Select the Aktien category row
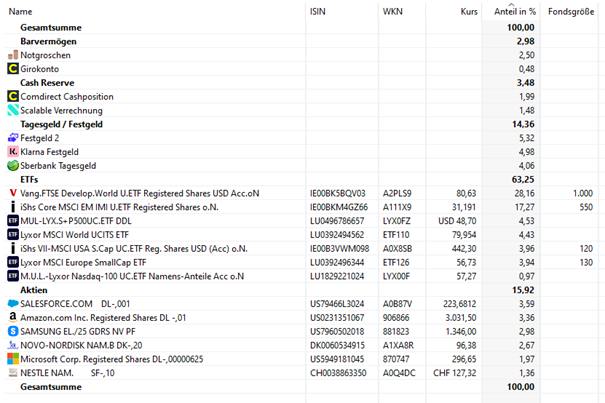Image resolution: width=605 pixels, height=403 pixels. tap(301, 290)
